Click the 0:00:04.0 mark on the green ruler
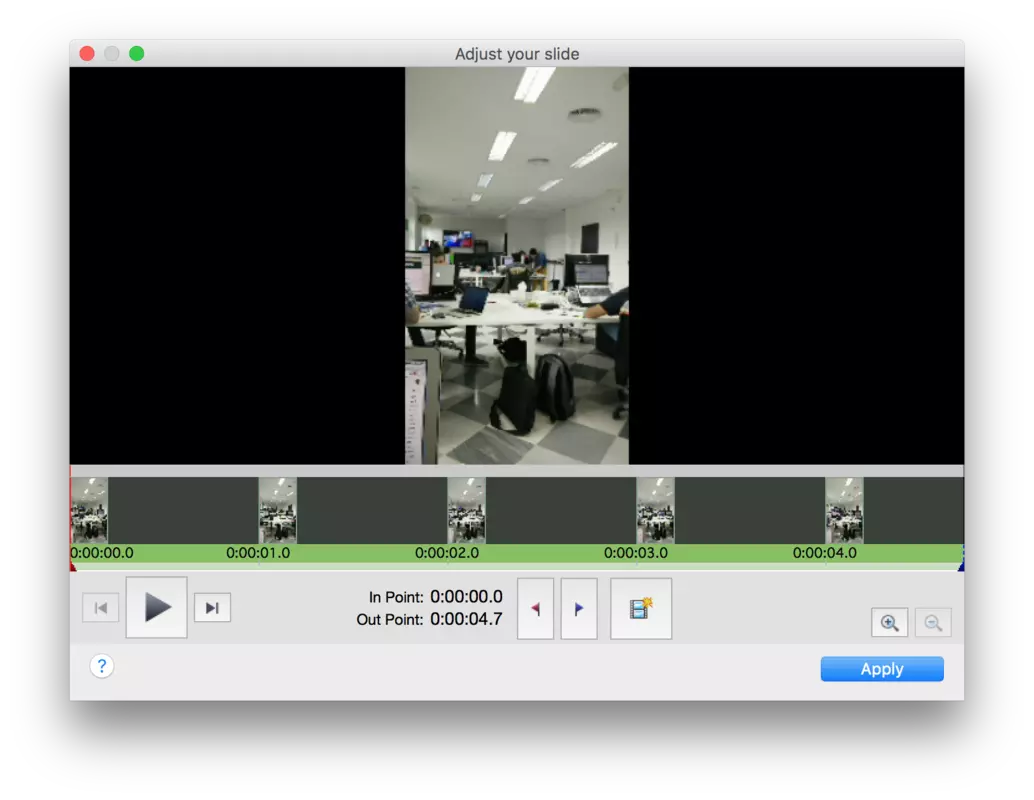The image size is (1034, 800). [824, 553]
